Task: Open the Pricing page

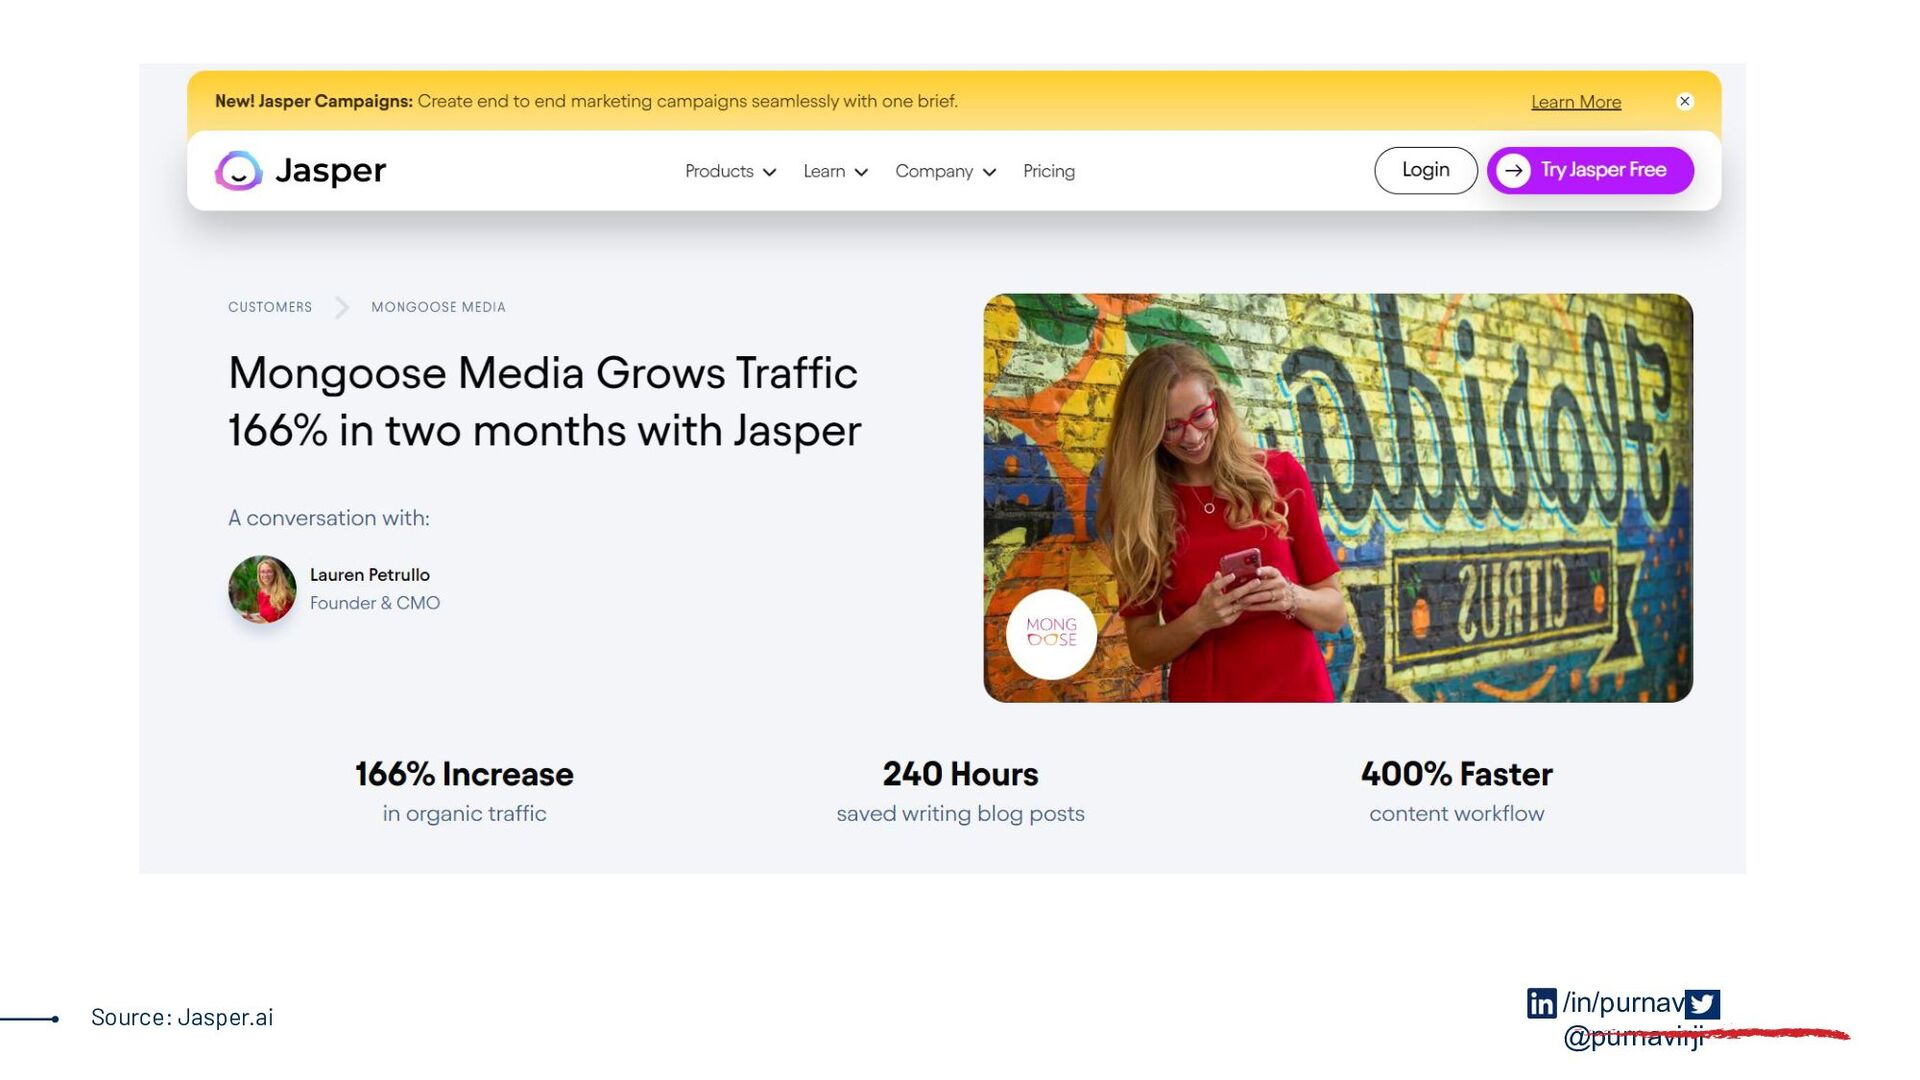Action: (x=1049, y=172)
